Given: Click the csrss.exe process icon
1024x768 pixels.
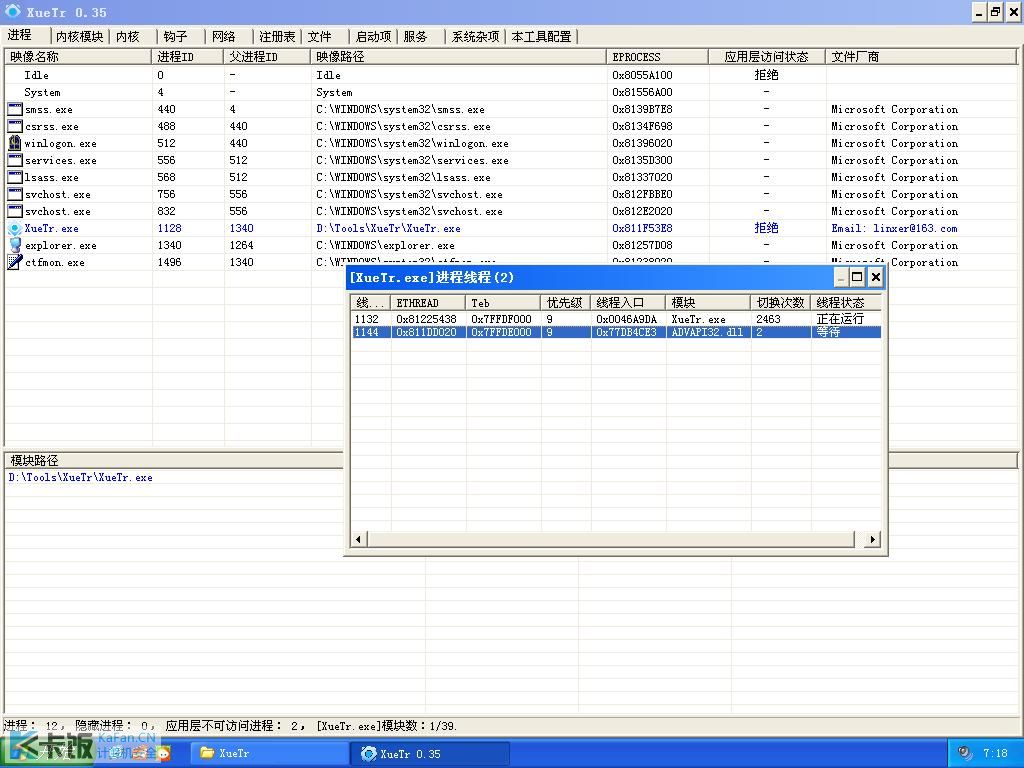Looking at the screenshot, I should (14, 126).
